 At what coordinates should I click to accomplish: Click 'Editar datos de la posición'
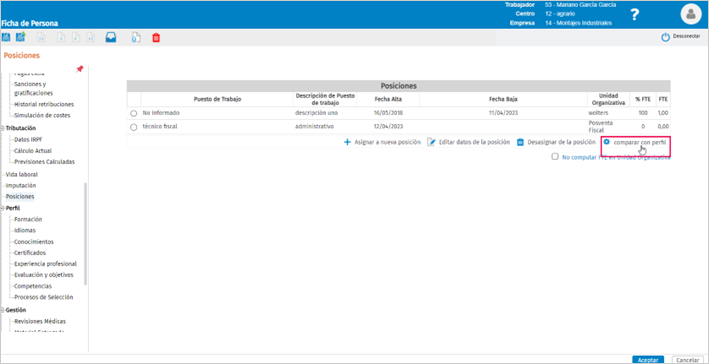[x=468, y=142]
